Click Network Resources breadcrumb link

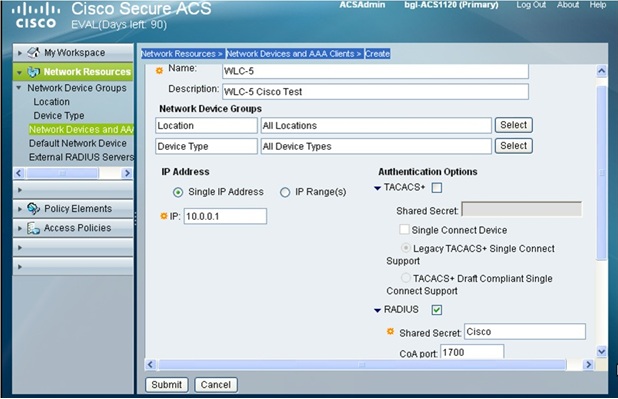(x=182, y=54)
